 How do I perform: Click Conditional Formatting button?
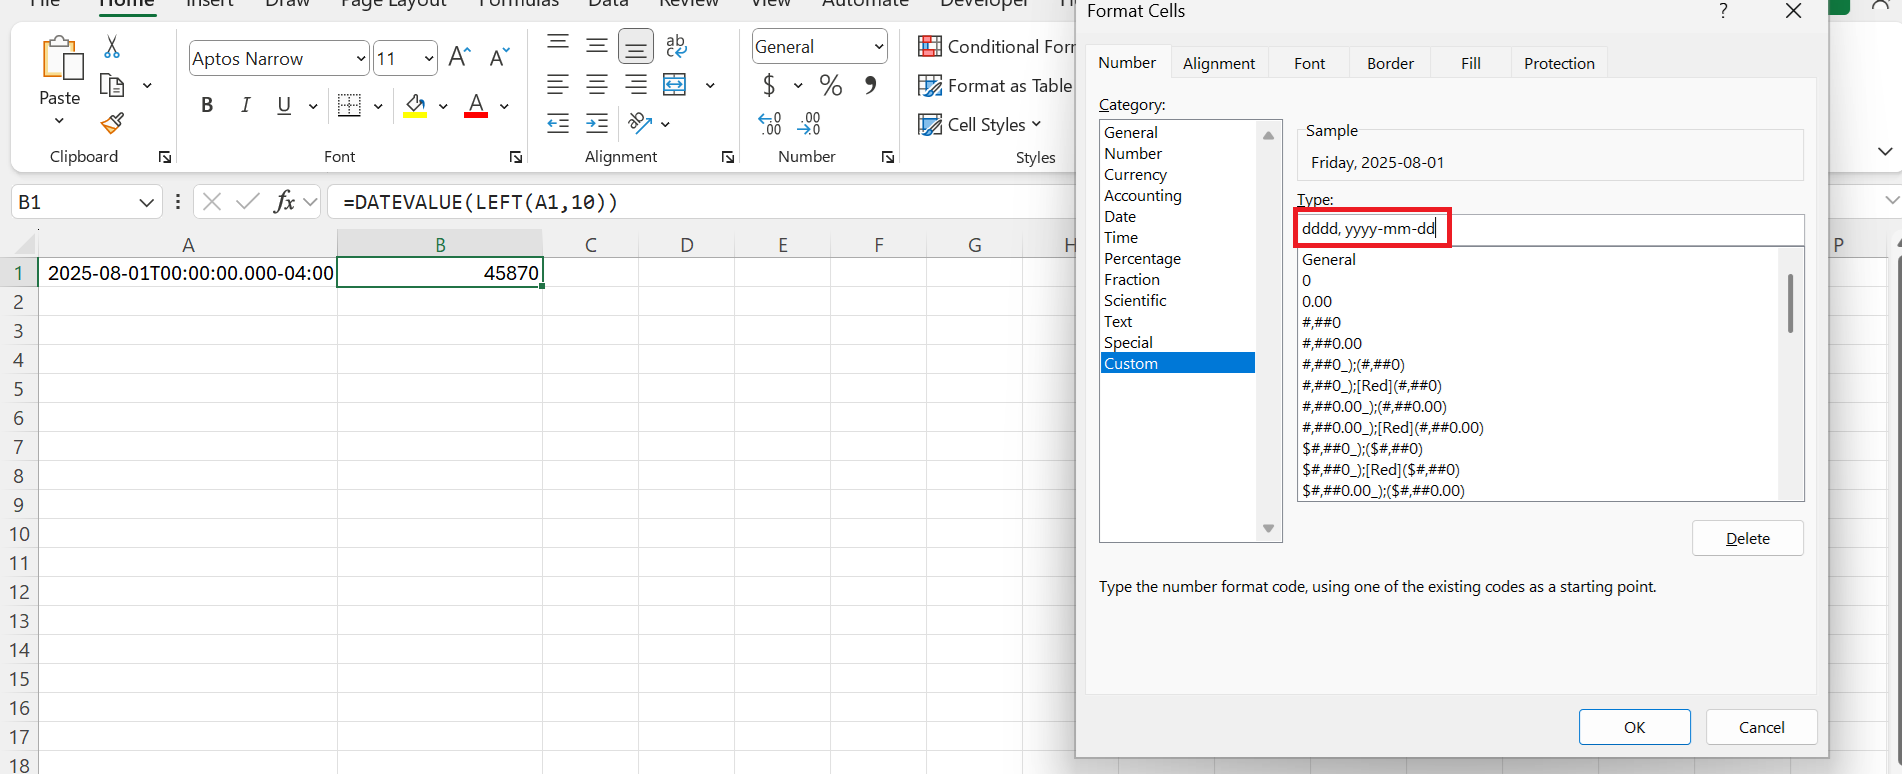pos(996,46)
